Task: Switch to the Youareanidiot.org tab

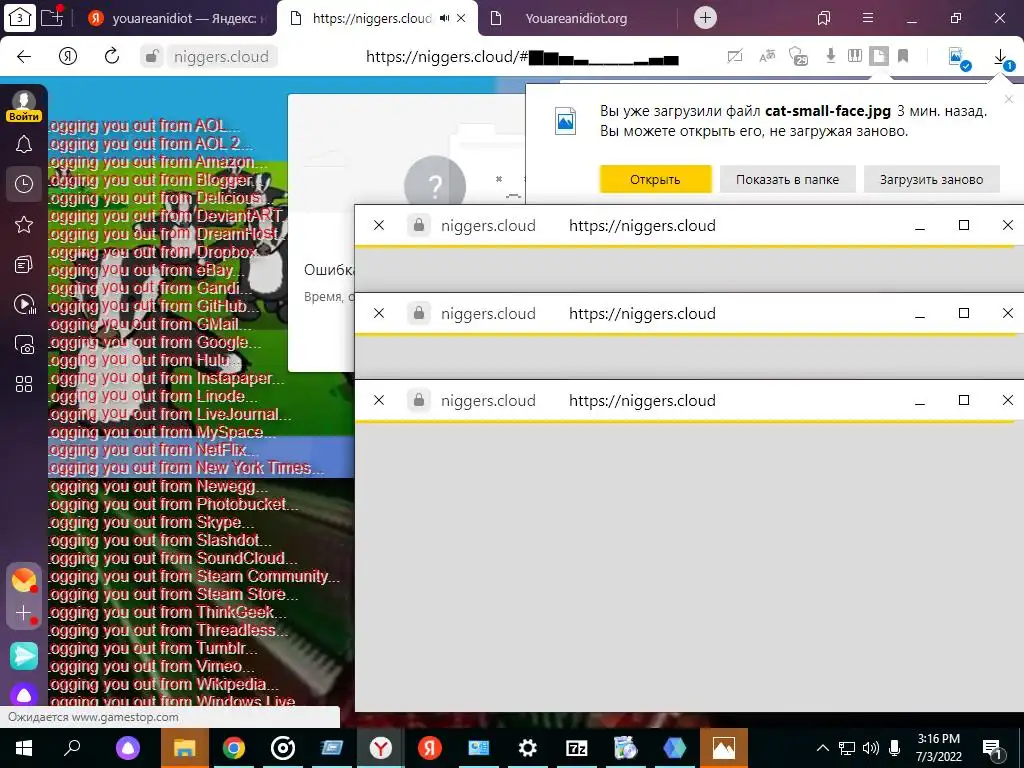Action: (x=576, y=18)
